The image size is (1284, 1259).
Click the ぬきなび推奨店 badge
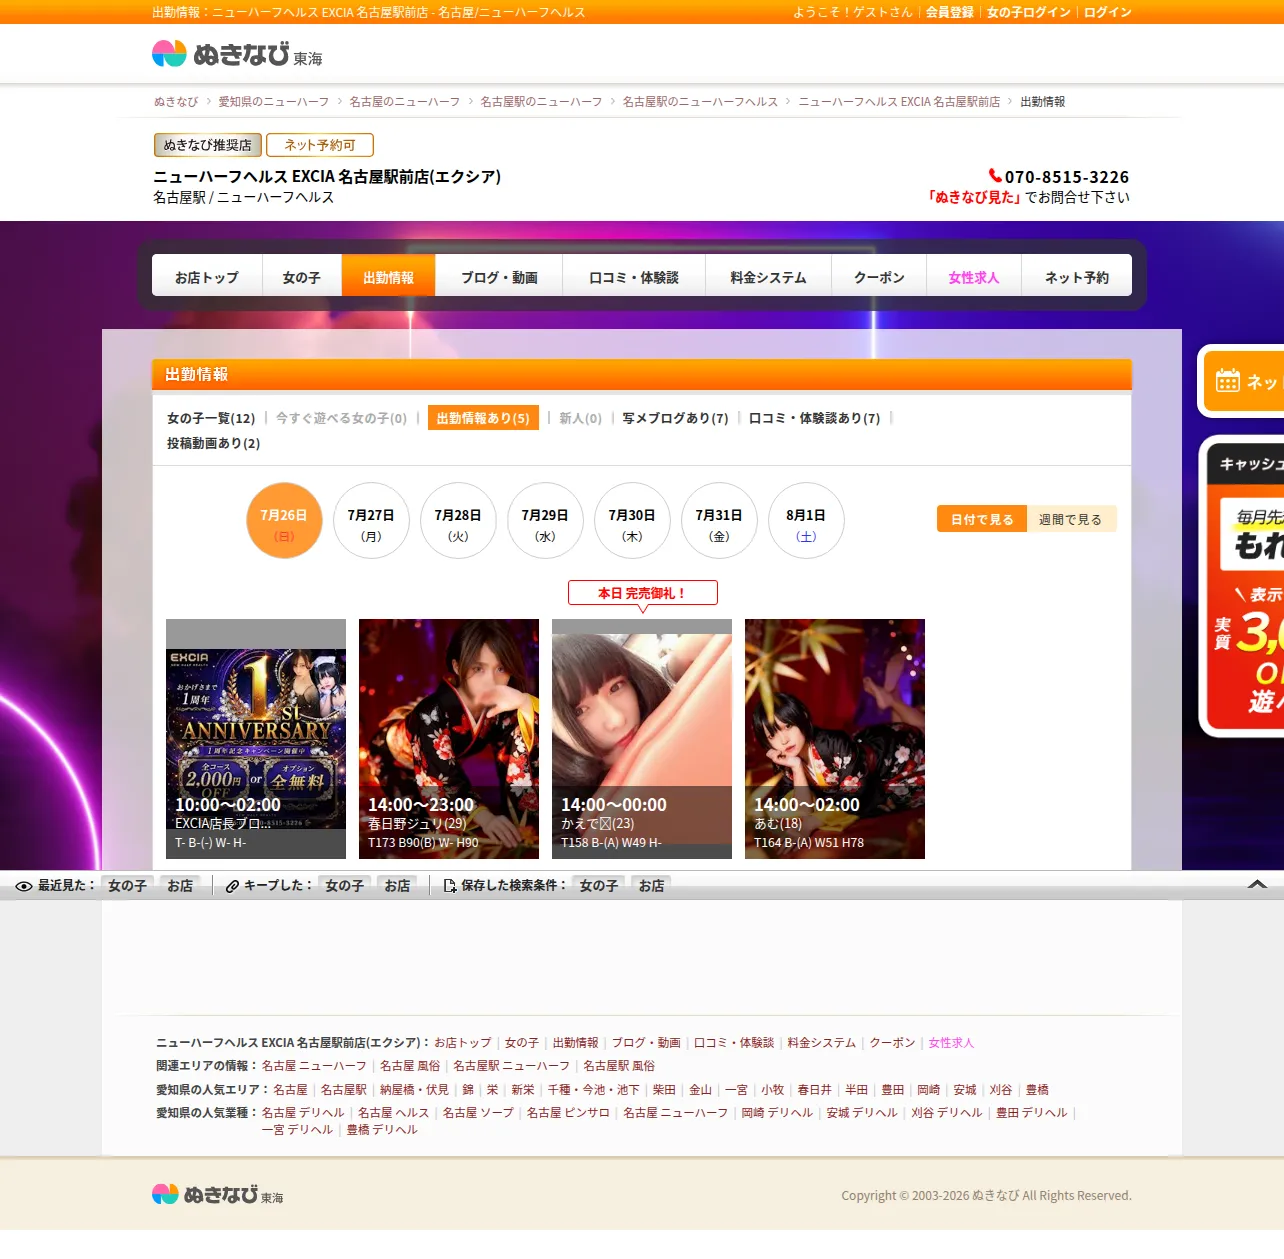(x=208, y=145)
